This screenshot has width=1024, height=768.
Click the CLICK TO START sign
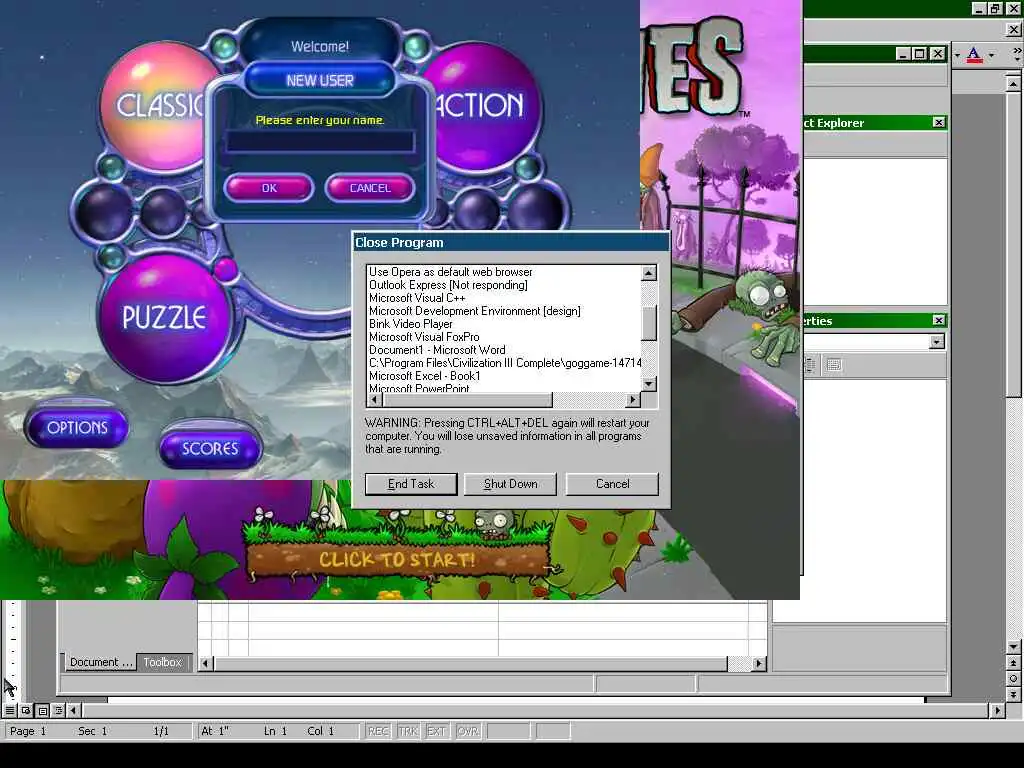(396, 560)
